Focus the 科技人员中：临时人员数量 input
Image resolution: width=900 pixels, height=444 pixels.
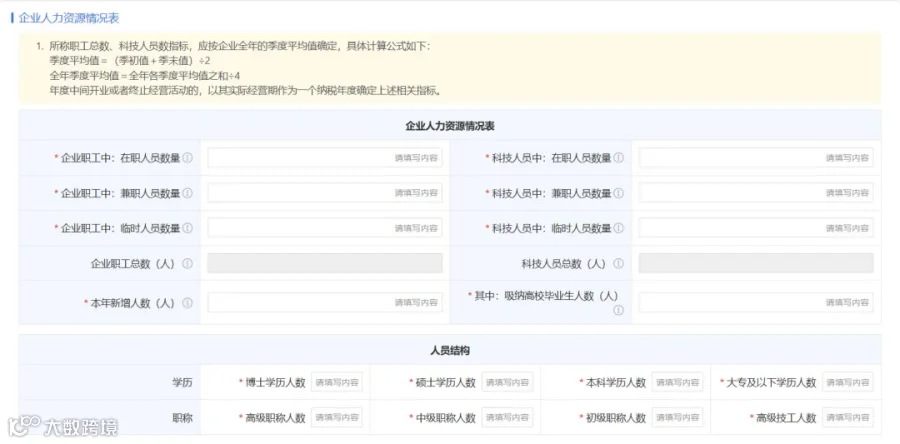click(x=756, y=228)
